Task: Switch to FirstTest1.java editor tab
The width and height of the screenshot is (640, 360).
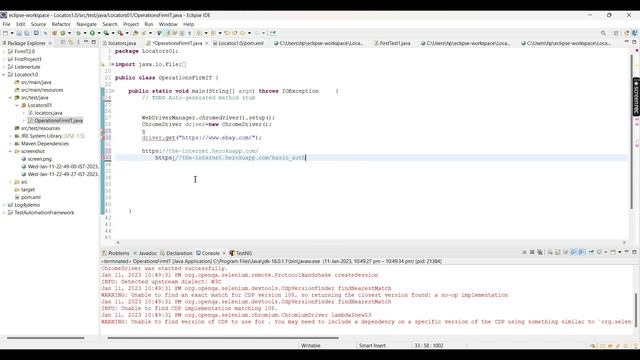Action: click(x=392, y=43)
